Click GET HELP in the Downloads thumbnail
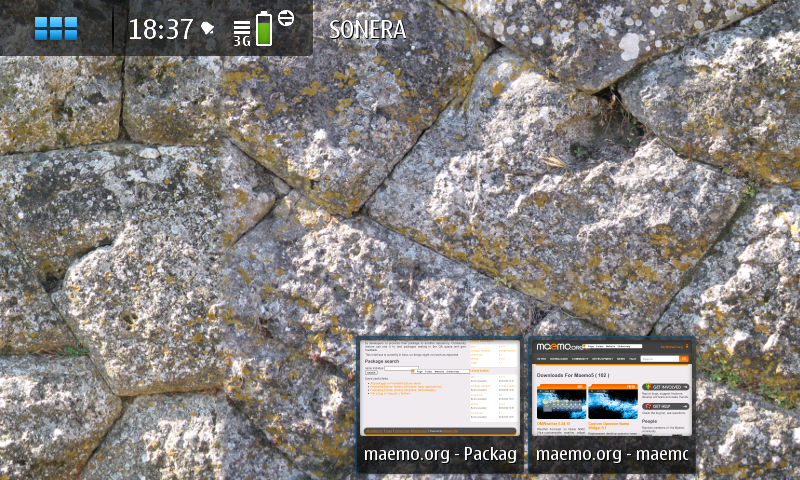This screenshot has height=480, width=800. point(664,406)
